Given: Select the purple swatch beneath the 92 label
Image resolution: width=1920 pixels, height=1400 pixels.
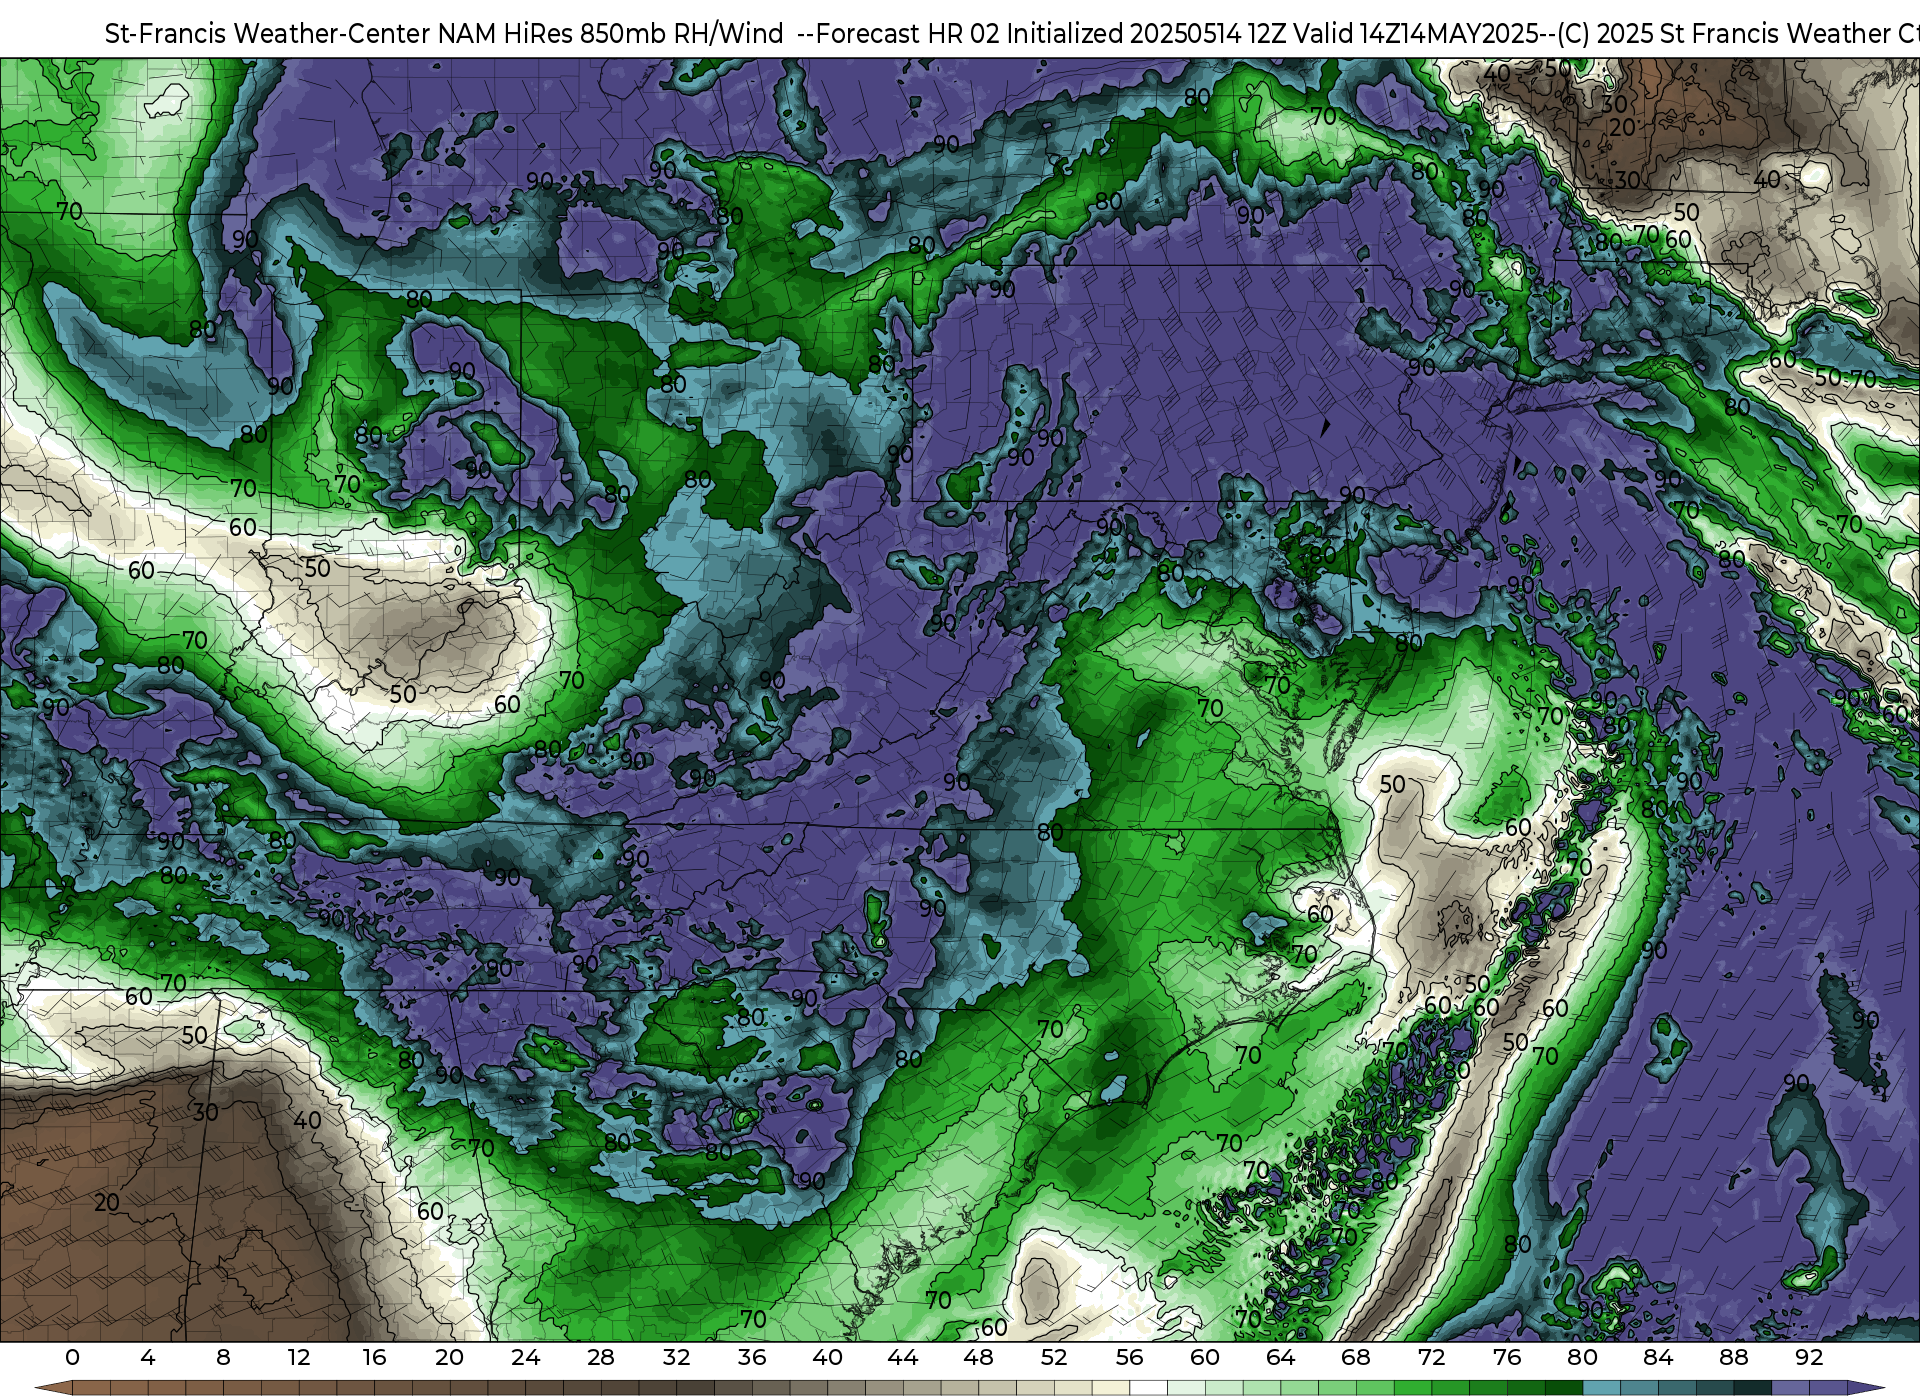Looking at the screenshot, I should pyautogui.click(x=1828, y=1388).
